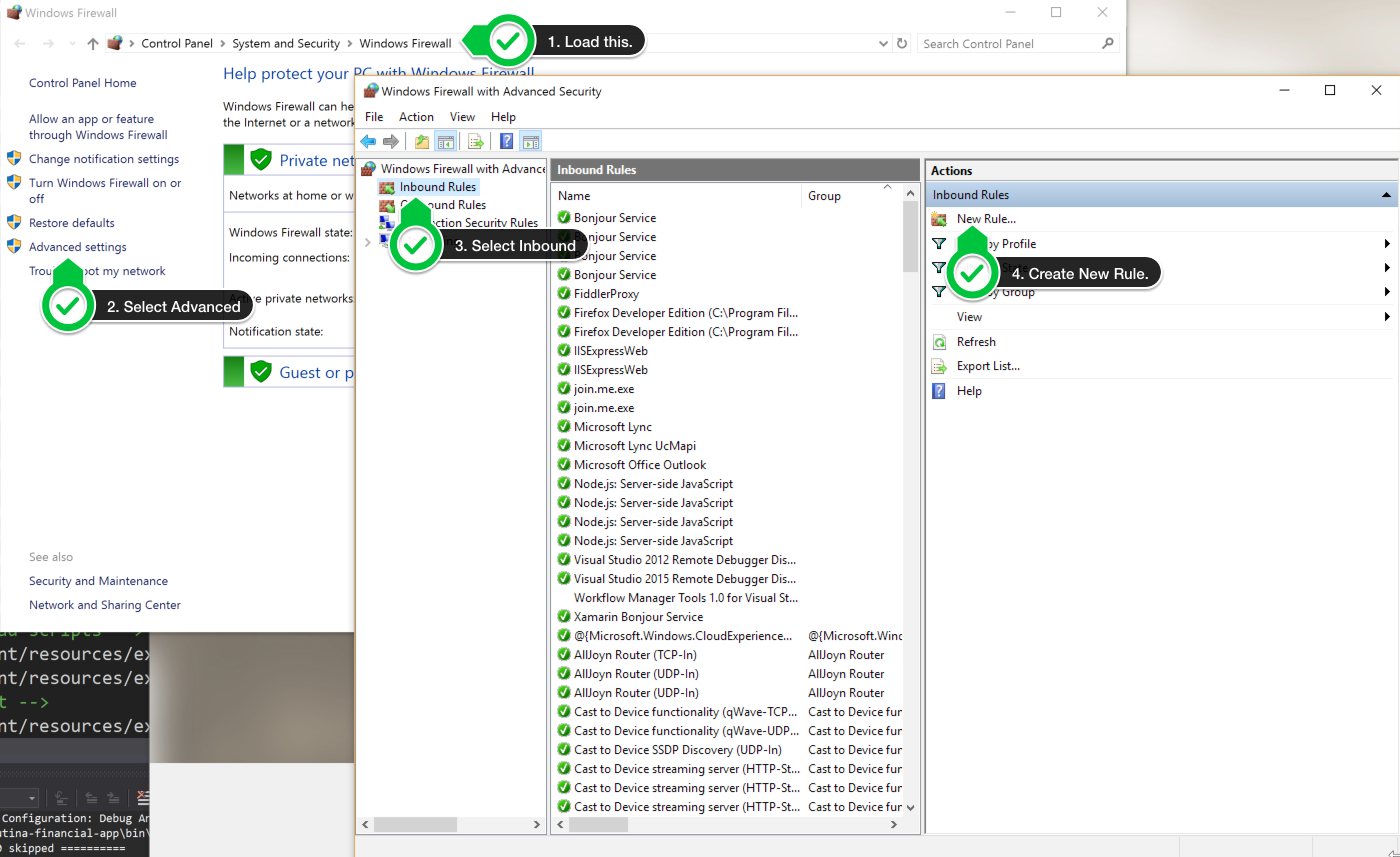Click the green shield icon for Guest or public networks
This screenshot has height=857, width=1400.
[261, 372]
